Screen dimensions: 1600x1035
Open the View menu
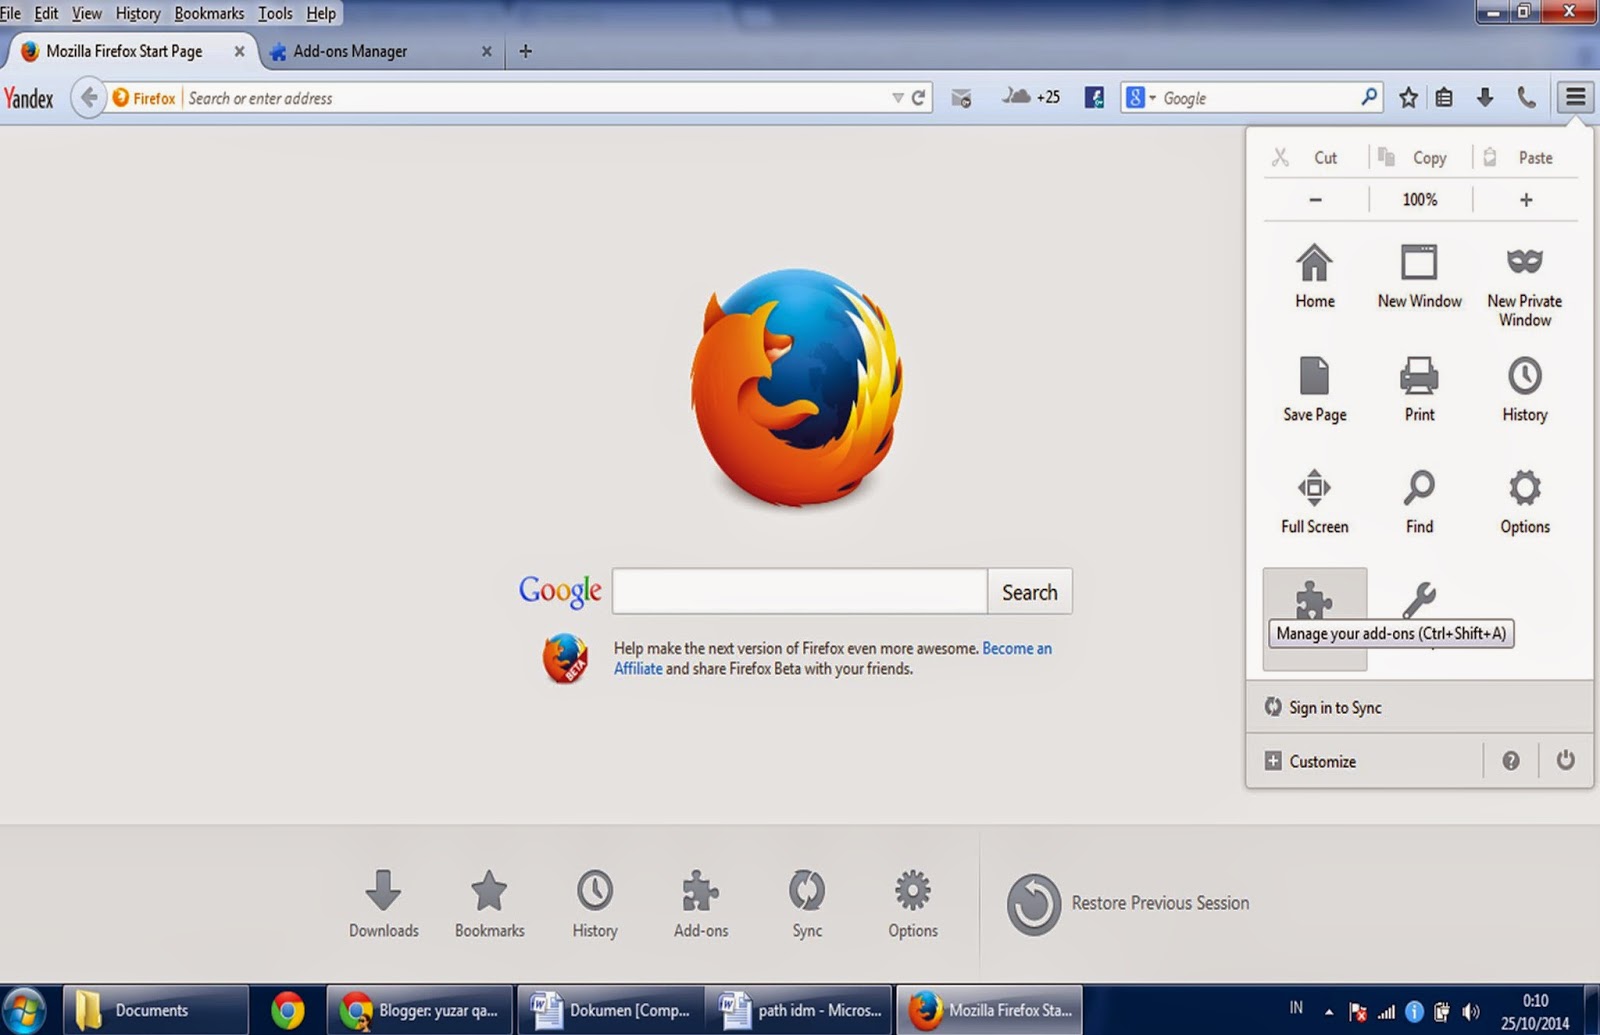(86, 13)
